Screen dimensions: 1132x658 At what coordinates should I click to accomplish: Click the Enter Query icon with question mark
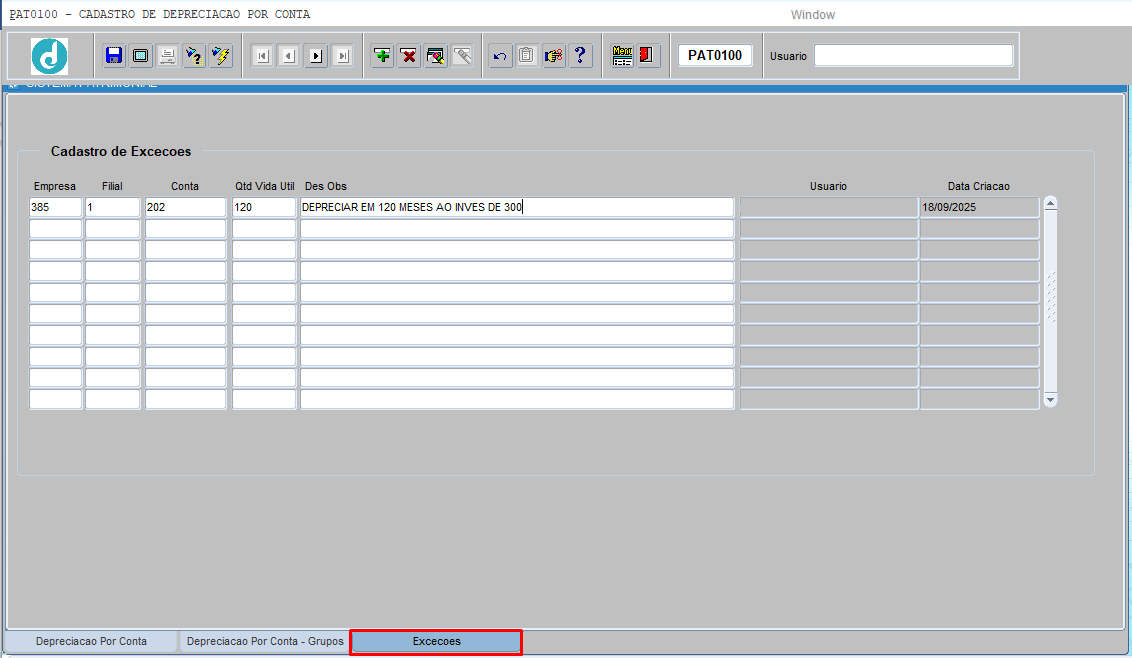pos(194,56)
